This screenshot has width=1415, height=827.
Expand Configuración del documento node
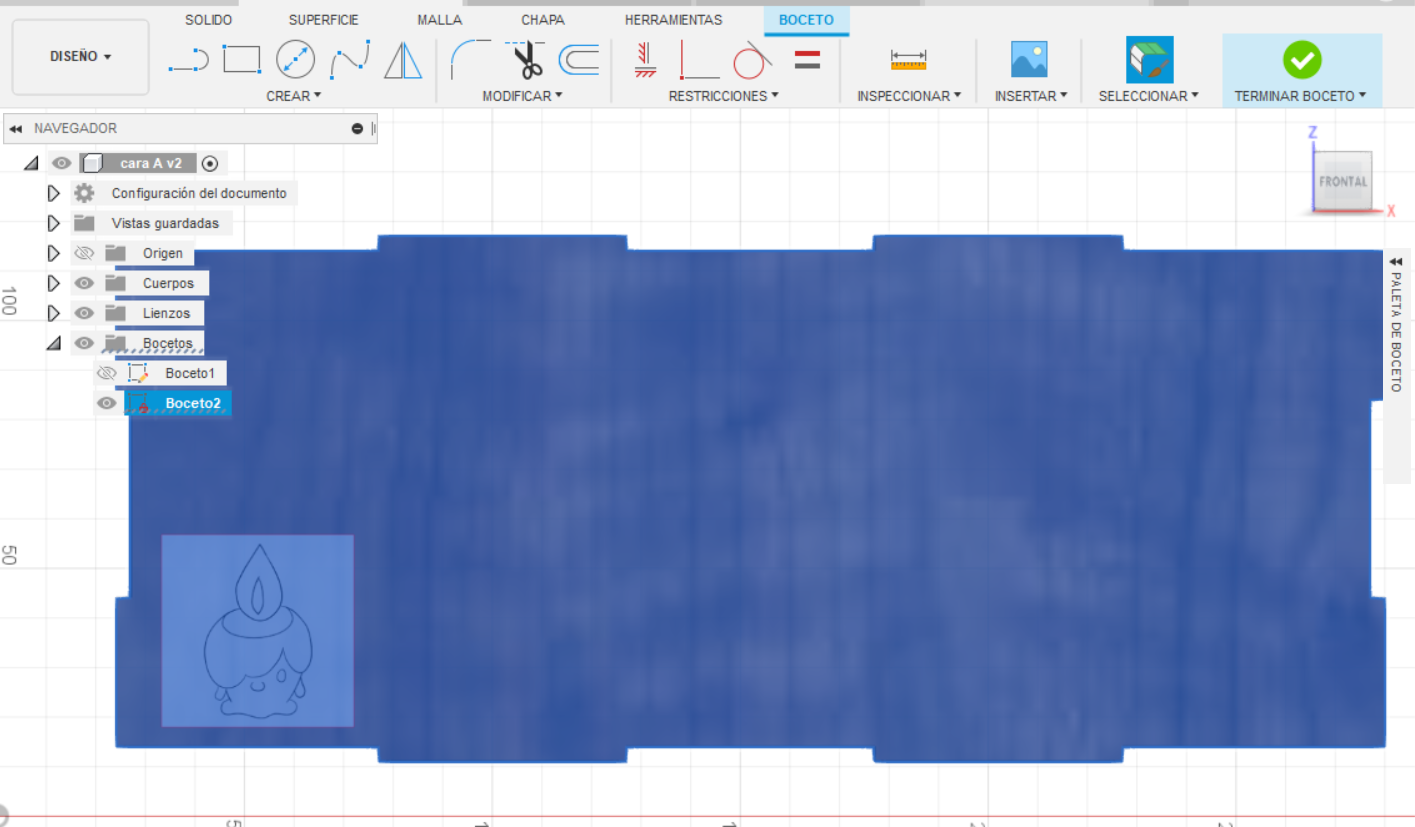pos(54,193)
